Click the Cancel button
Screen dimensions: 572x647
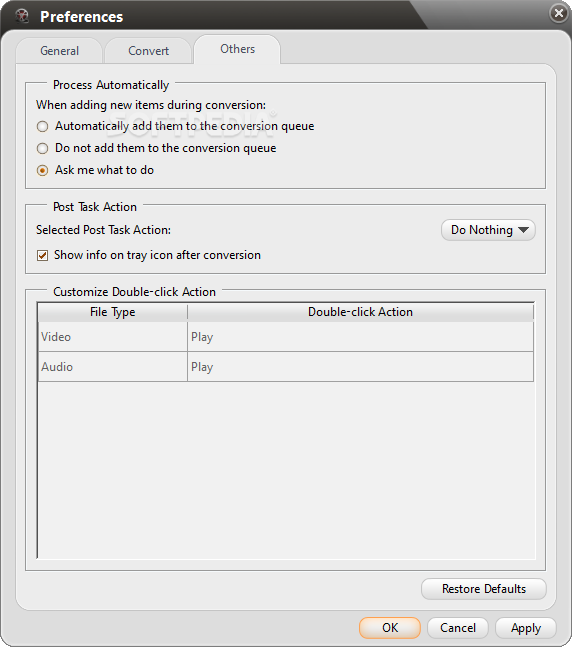coord(458,628)
